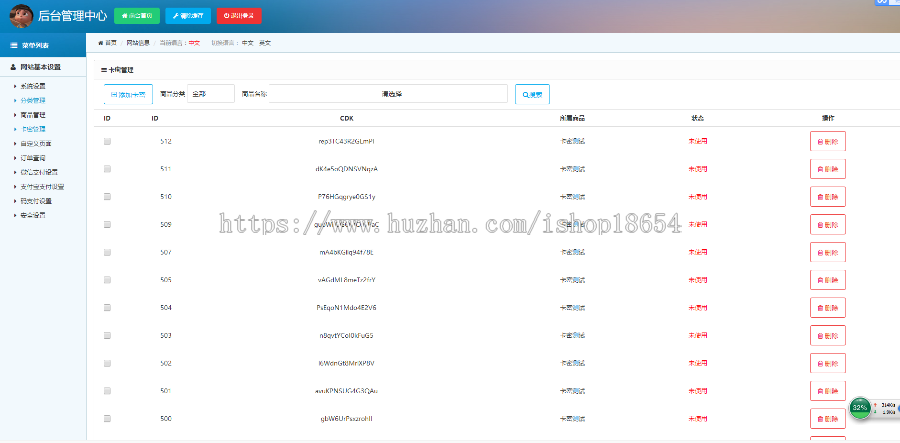Open 订单查询 in sidebar
Image resolution: width=900 pixels, height=443 pixels.
(33, 158)
